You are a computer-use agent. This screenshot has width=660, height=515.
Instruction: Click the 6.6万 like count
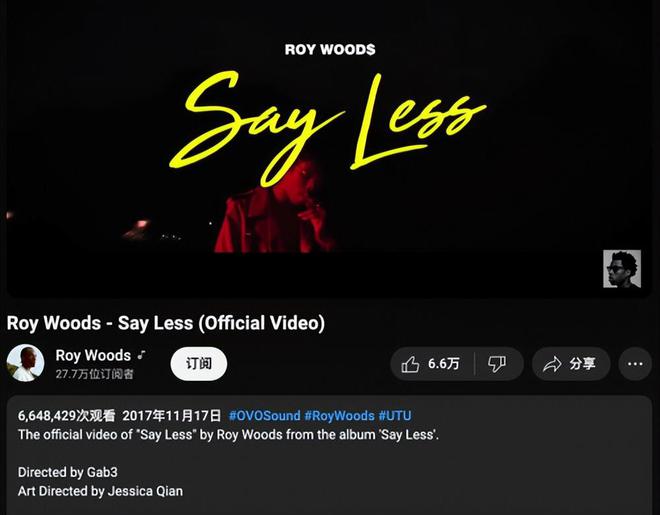(x=444, y=364)
